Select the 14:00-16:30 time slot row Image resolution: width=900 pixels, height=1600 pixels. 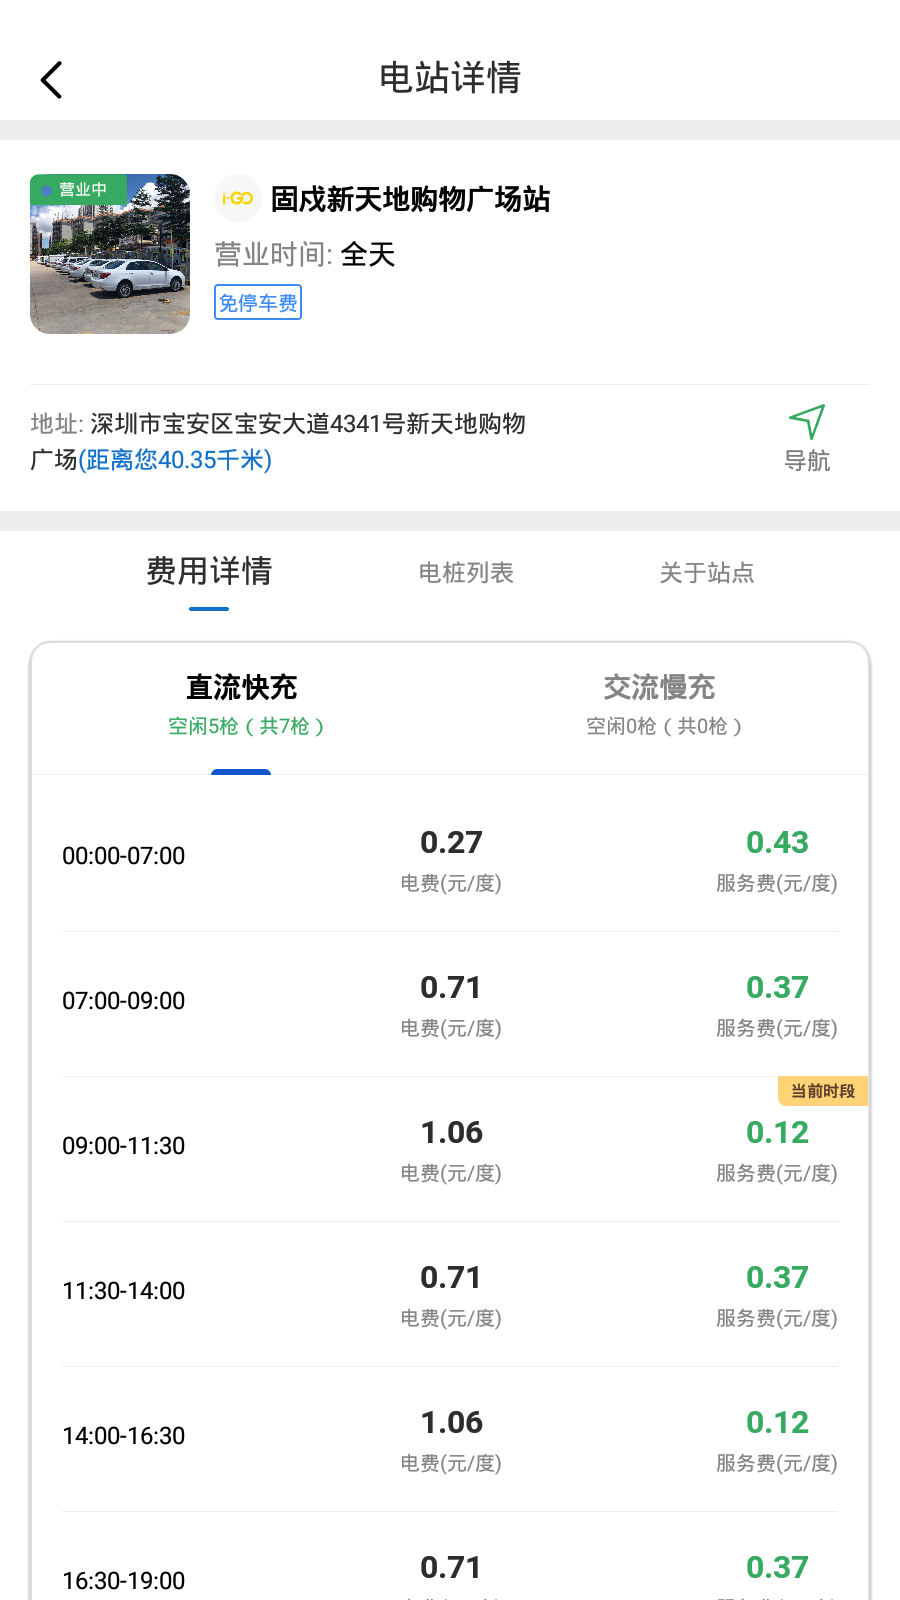pyautogui.click(x=450, y=1439)
